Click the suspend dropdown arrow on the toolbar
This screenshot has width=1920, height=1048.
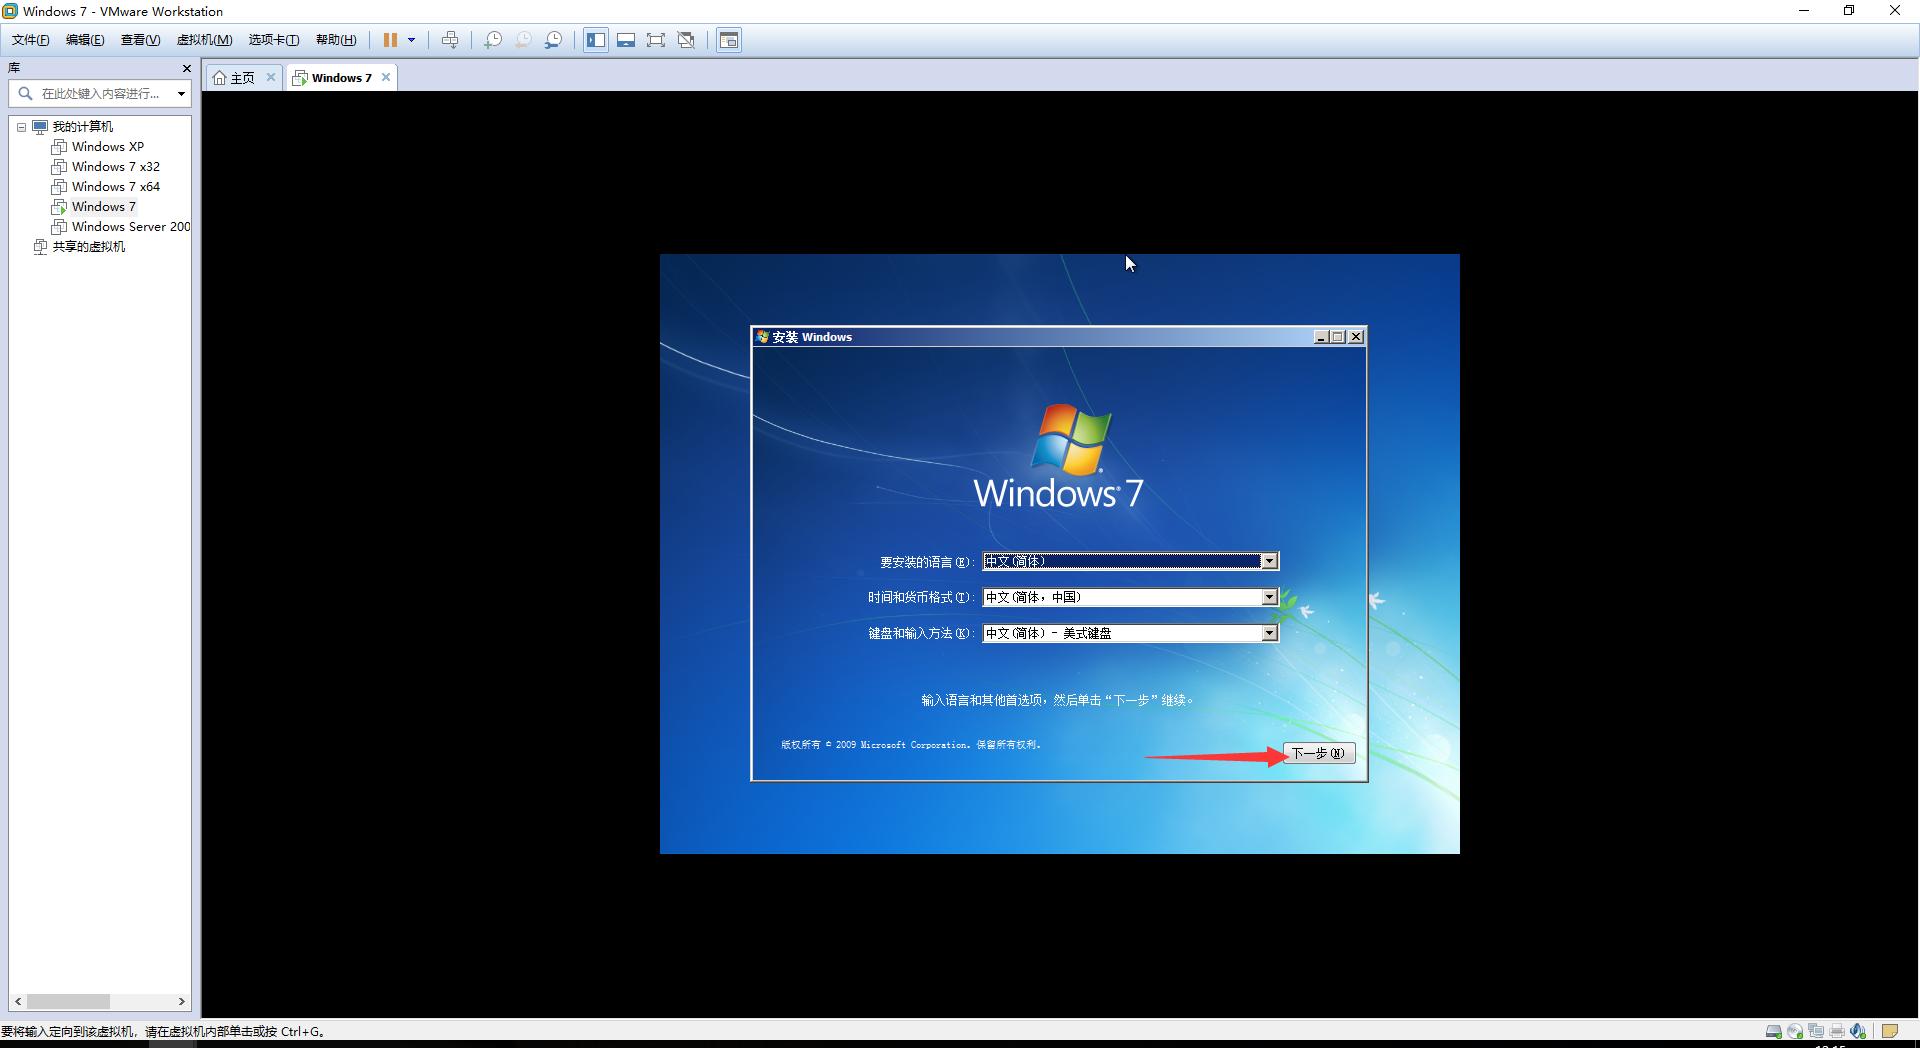tap(409, 40)
